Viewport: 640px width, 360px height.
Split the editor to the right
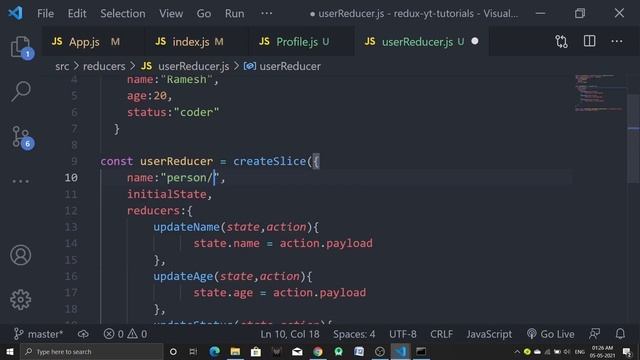pos(589,41)
